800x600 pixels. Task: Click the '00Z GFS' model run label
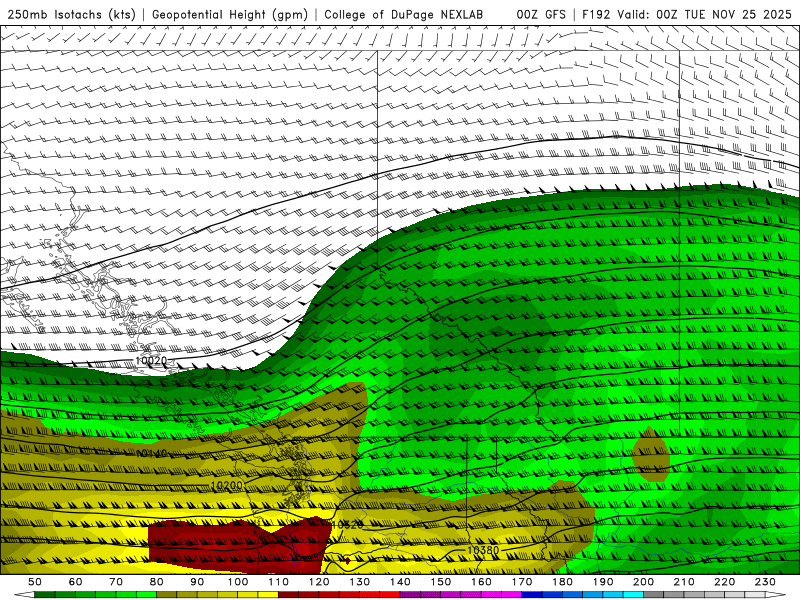click(541, 14)
